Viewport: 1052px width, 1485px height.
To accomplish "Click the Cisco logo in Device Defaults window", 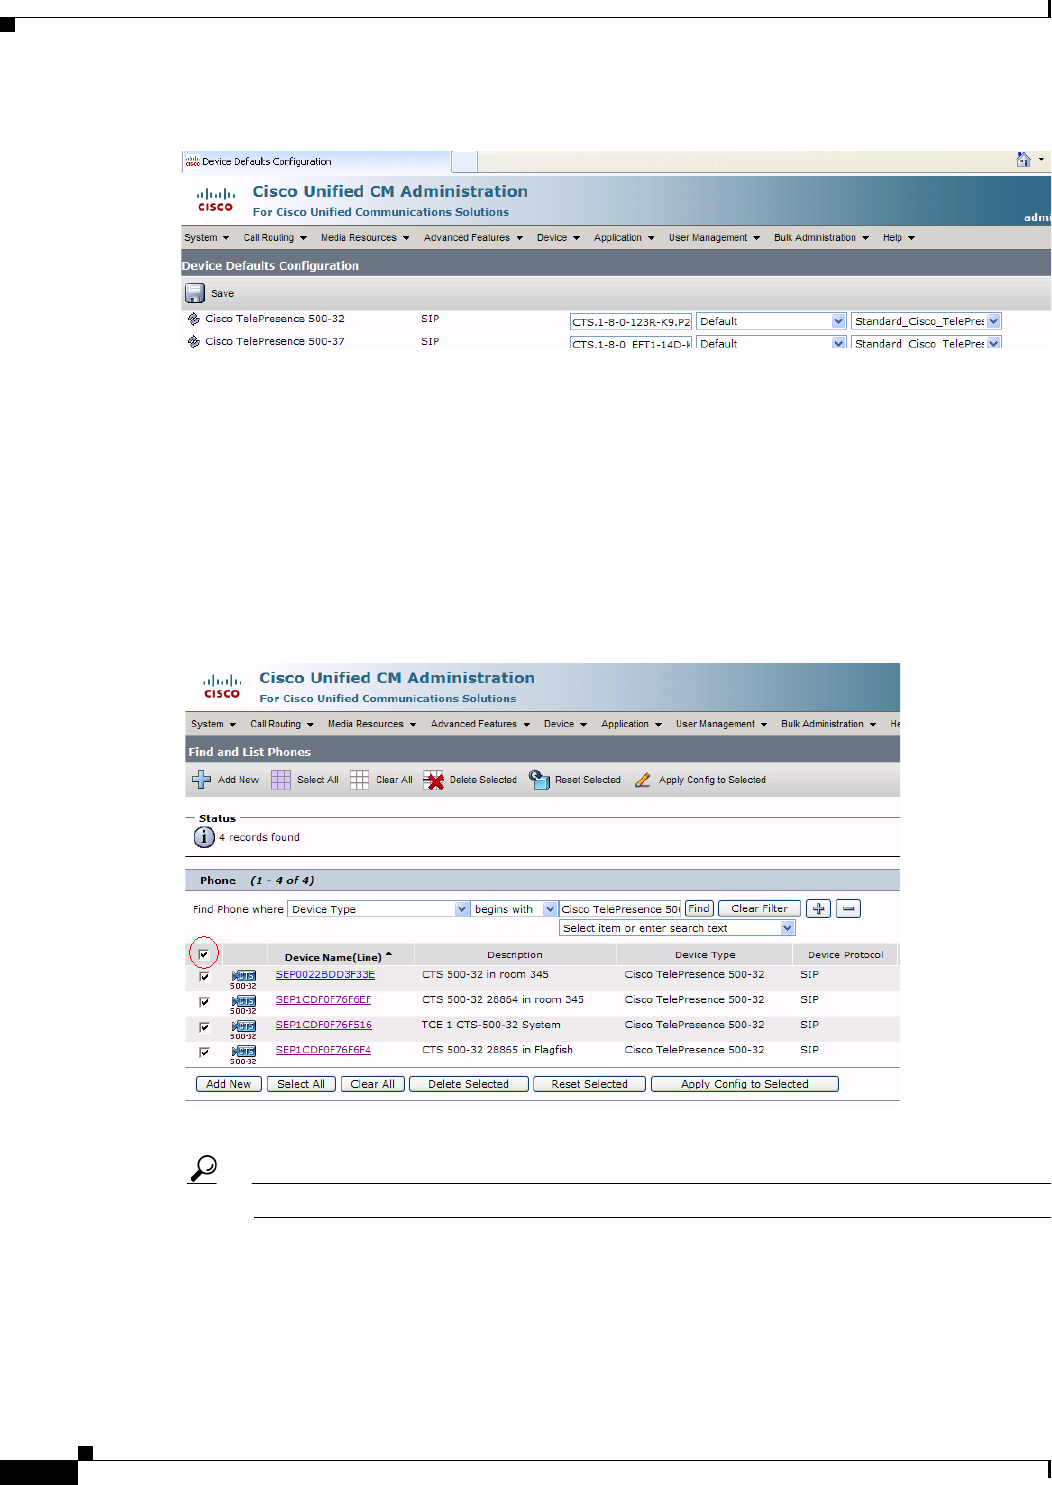I will (x=215, y=200).
